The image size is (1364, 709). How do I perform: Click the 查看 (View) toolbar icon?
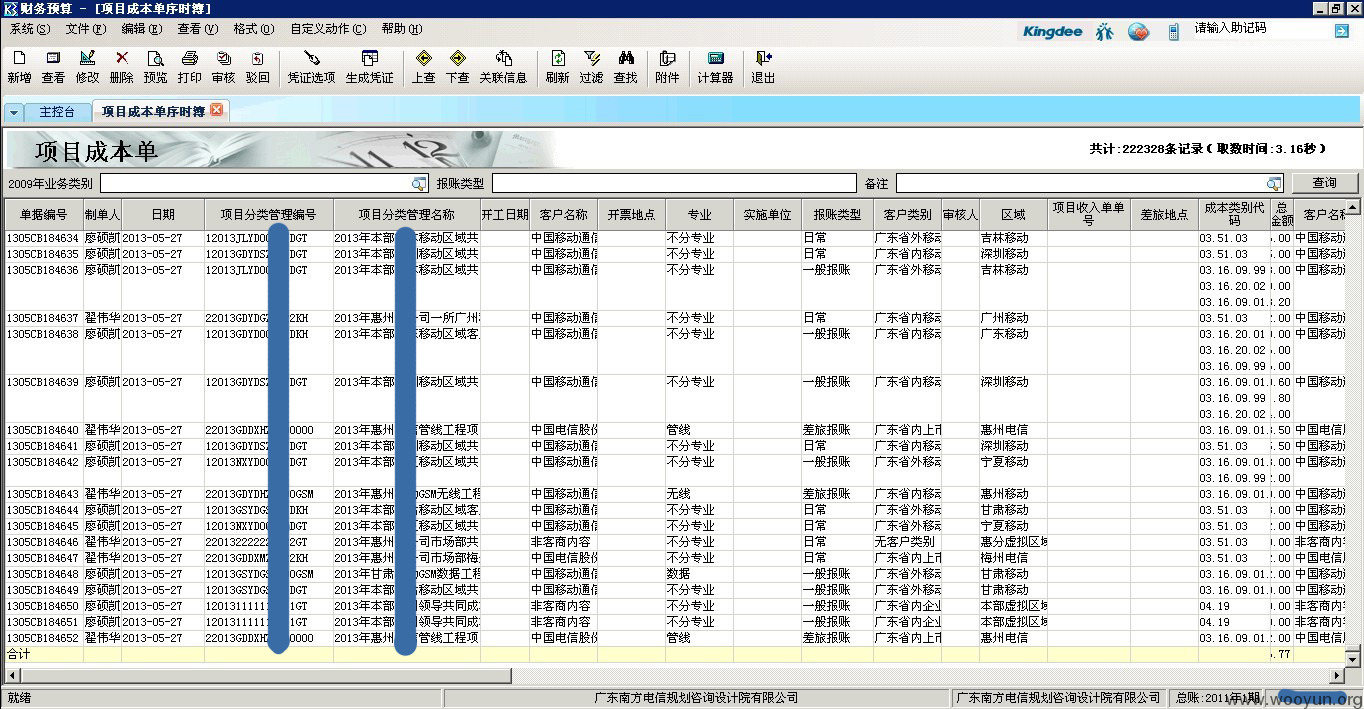click(53, 67)
